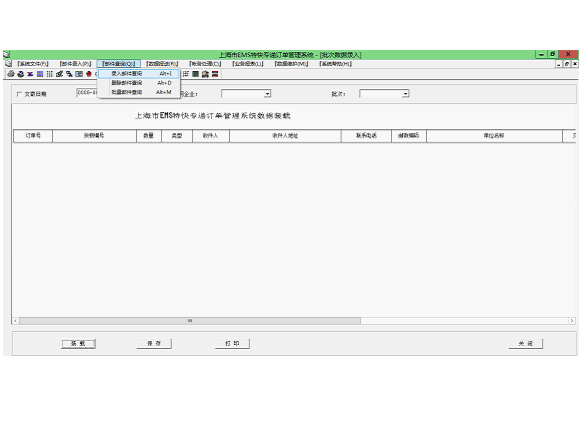Click the red horizontal bars toolbar icon

[215, 74]
